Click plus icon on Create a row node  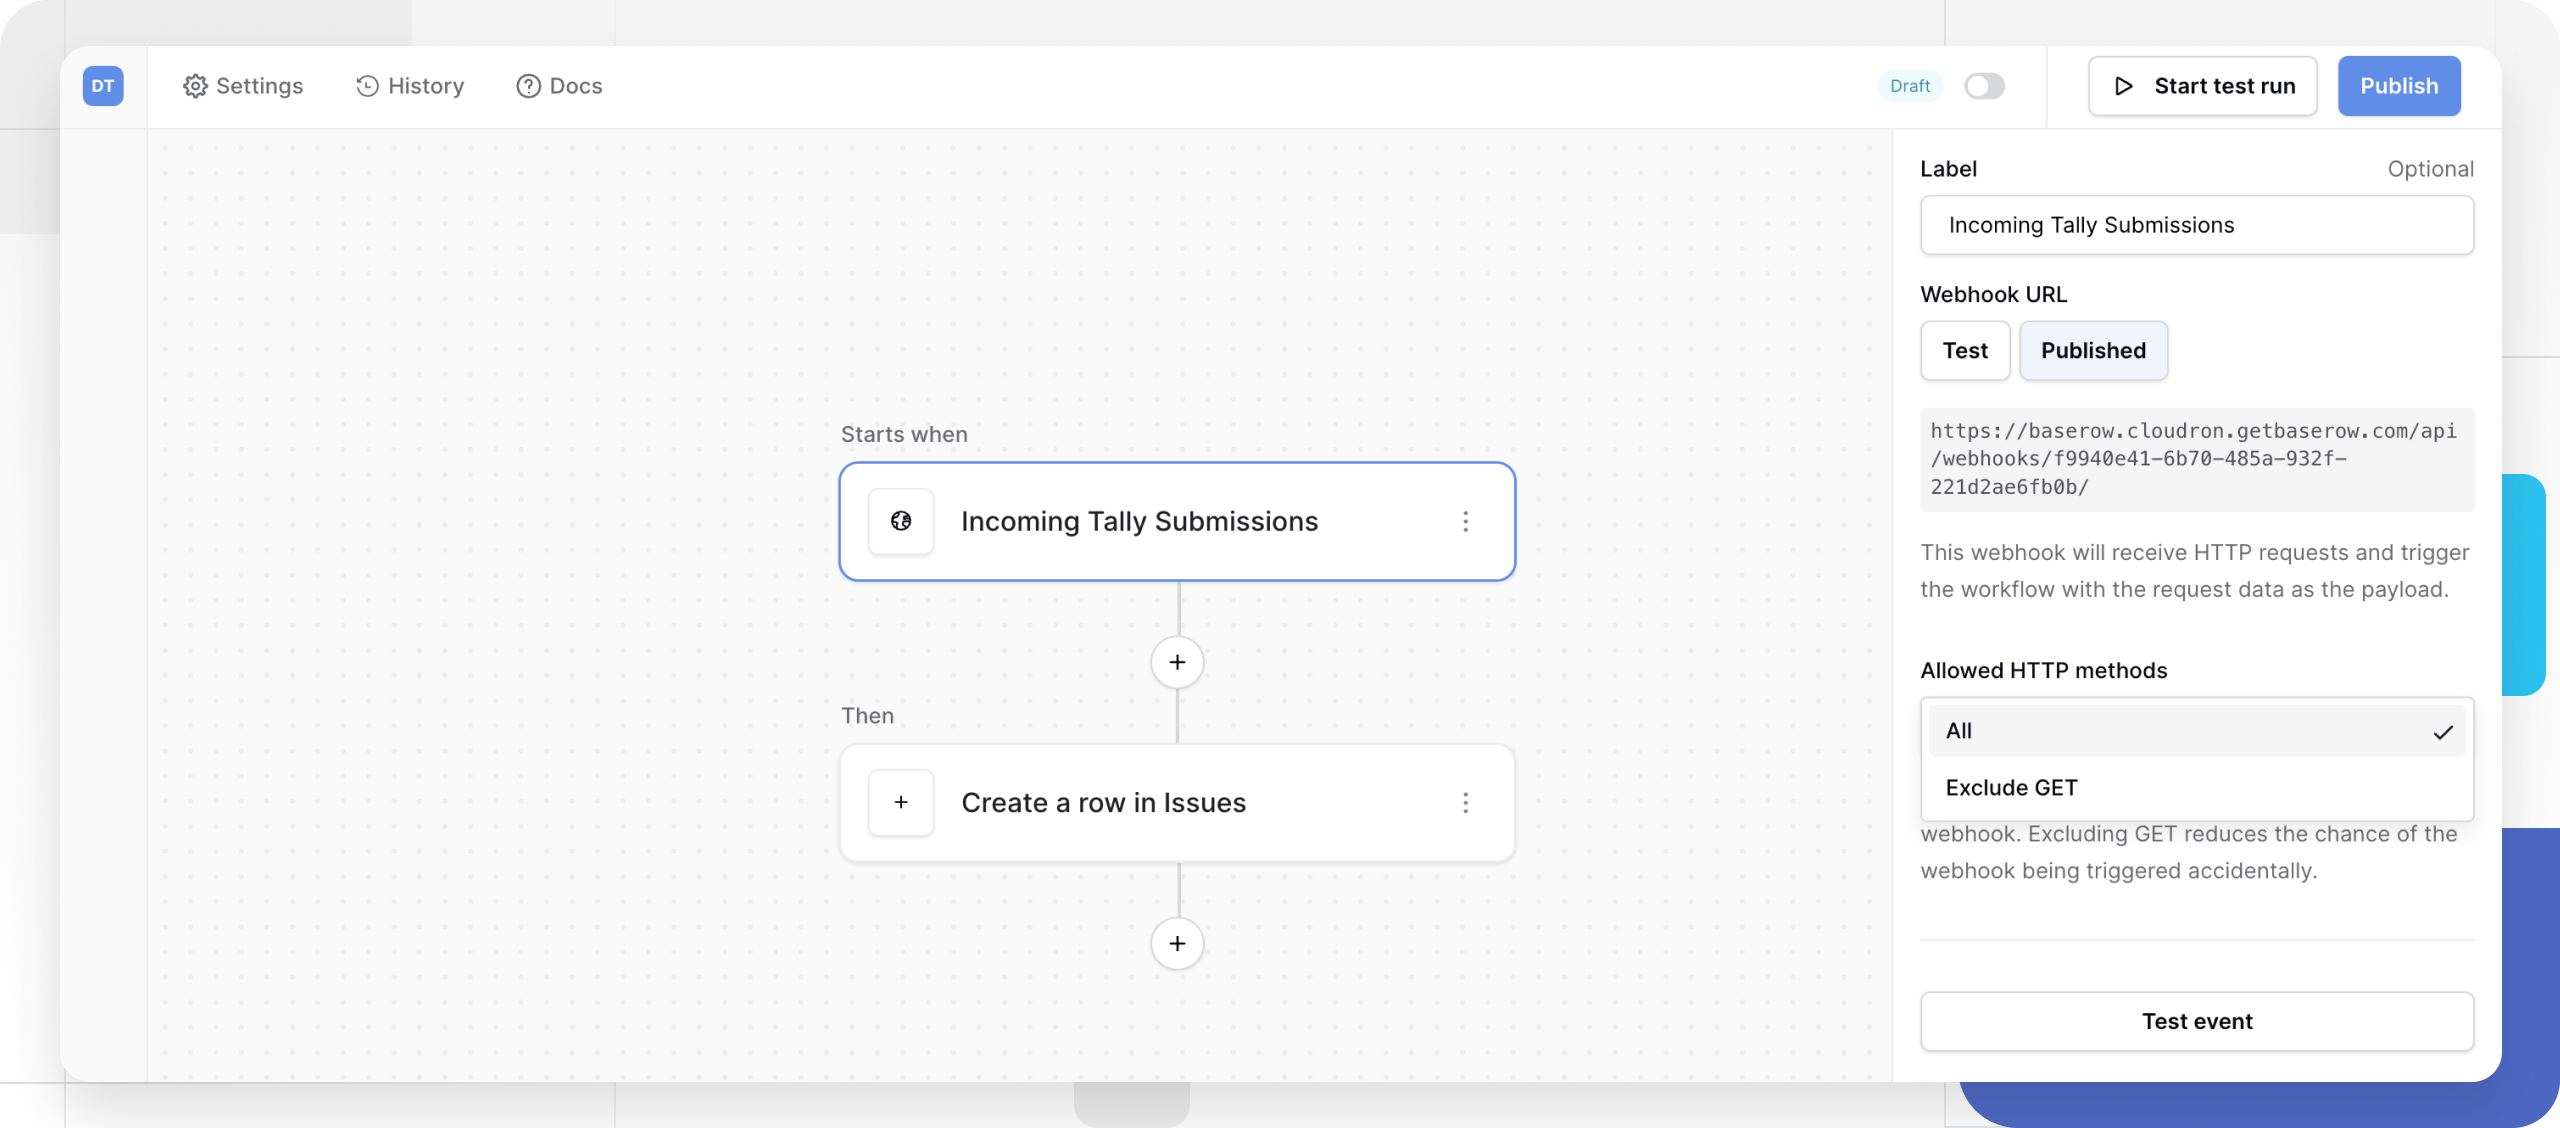[901, 802]
